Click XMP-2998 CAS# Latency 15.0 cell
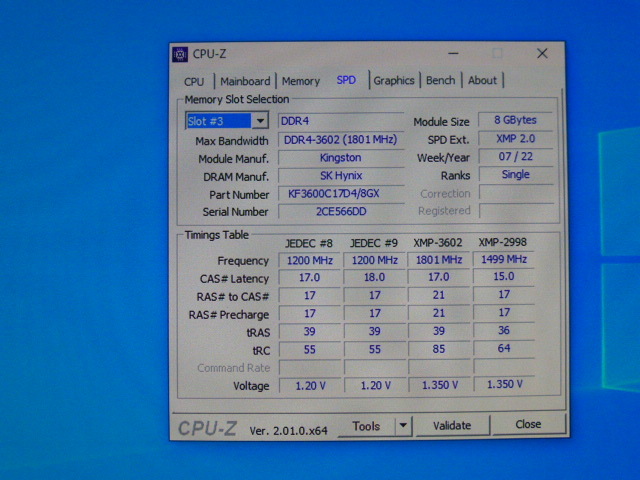The image size is (640, 480). [504, 277]
